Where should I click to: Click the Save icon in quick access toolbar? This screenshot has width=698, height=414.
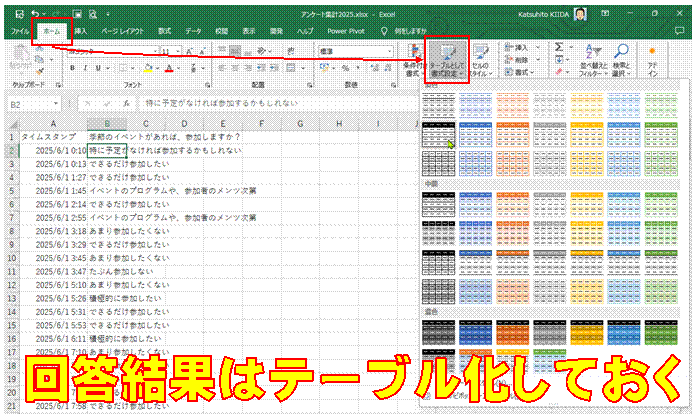tap(20, 14)
